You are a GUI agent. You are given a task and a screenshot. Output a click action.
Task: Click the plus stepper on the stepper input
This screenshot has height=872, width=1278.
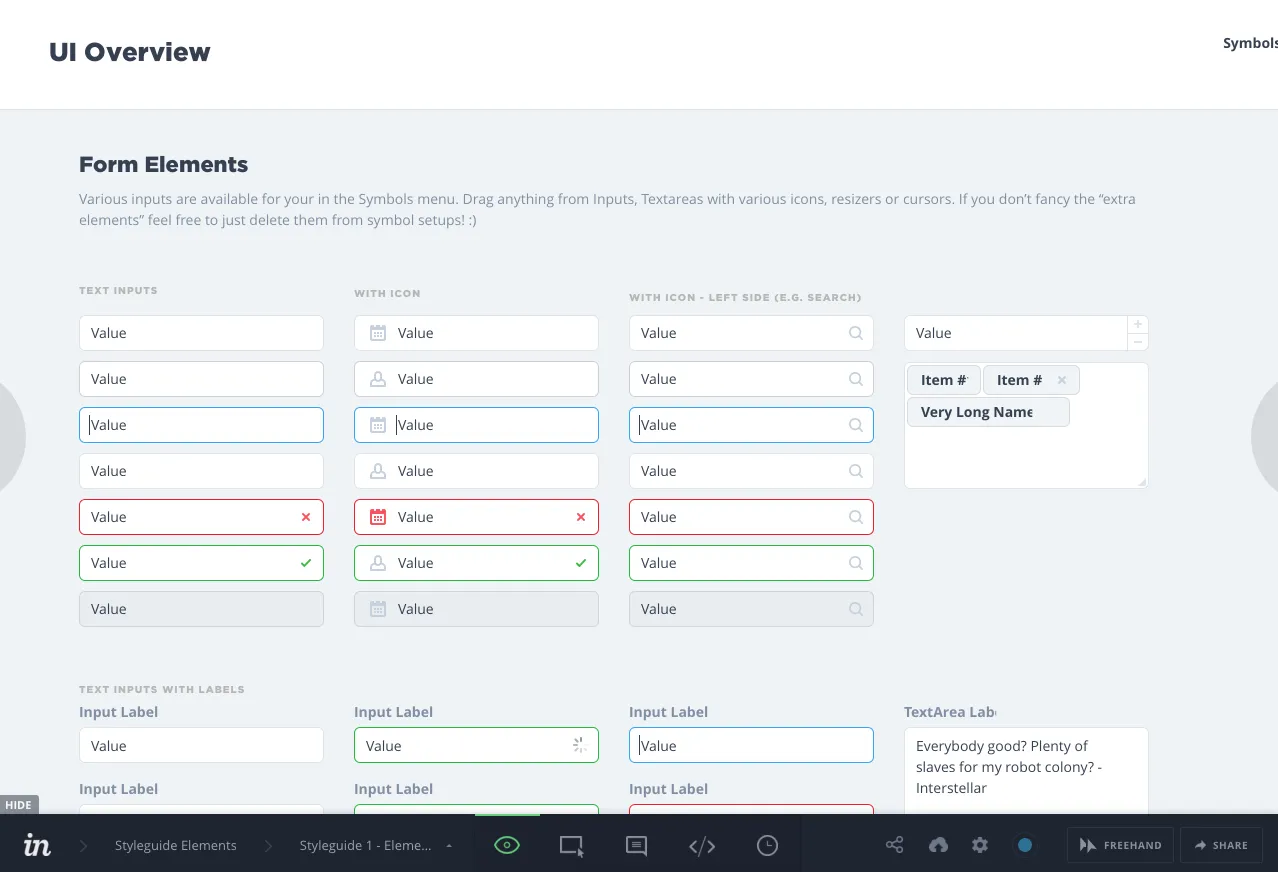(x=1137, y=323)
